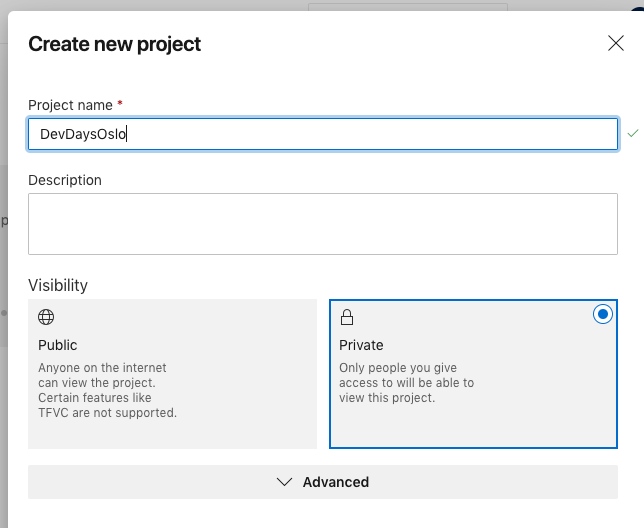Click the chevron arrow beside Advanced
The height and width of the screenshot is (528, 644).
(283, 482)
